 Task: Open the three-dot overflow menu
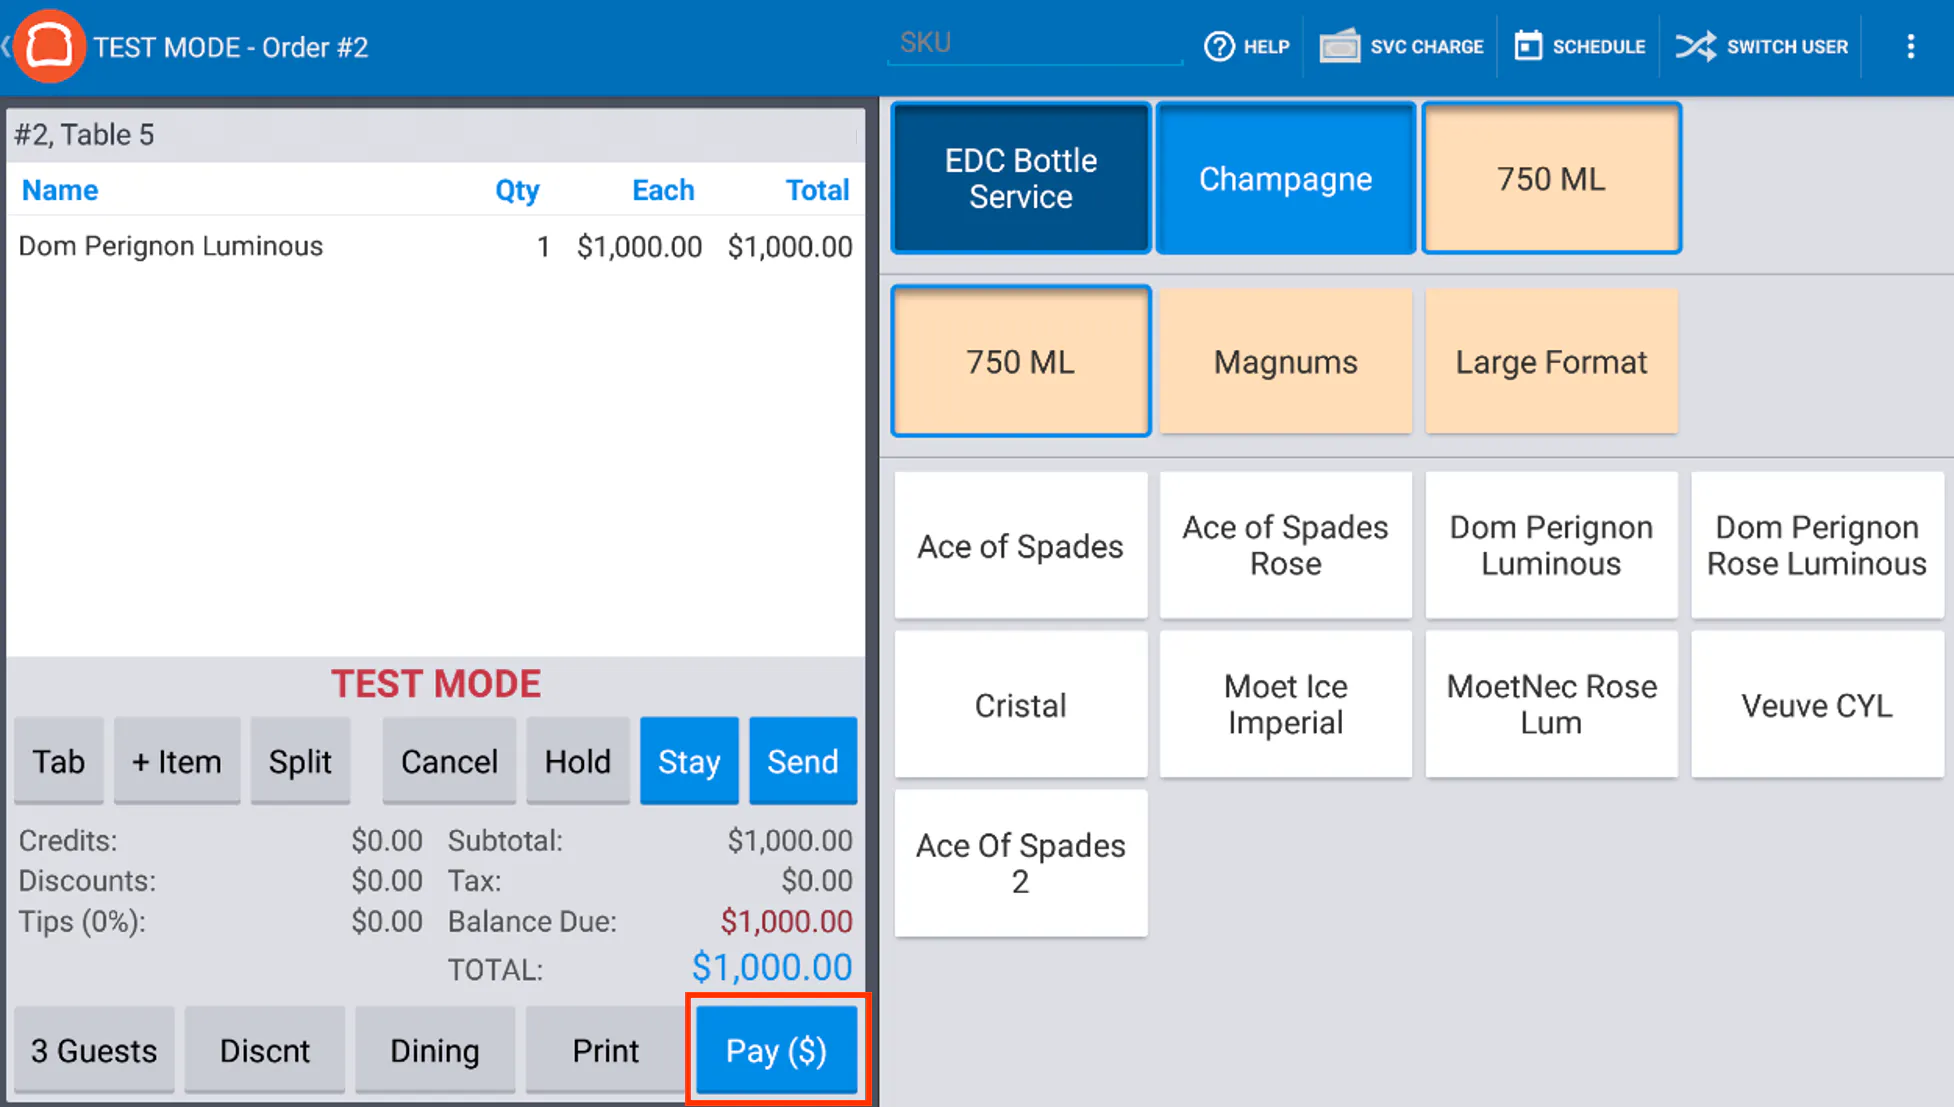point(1910,46)
